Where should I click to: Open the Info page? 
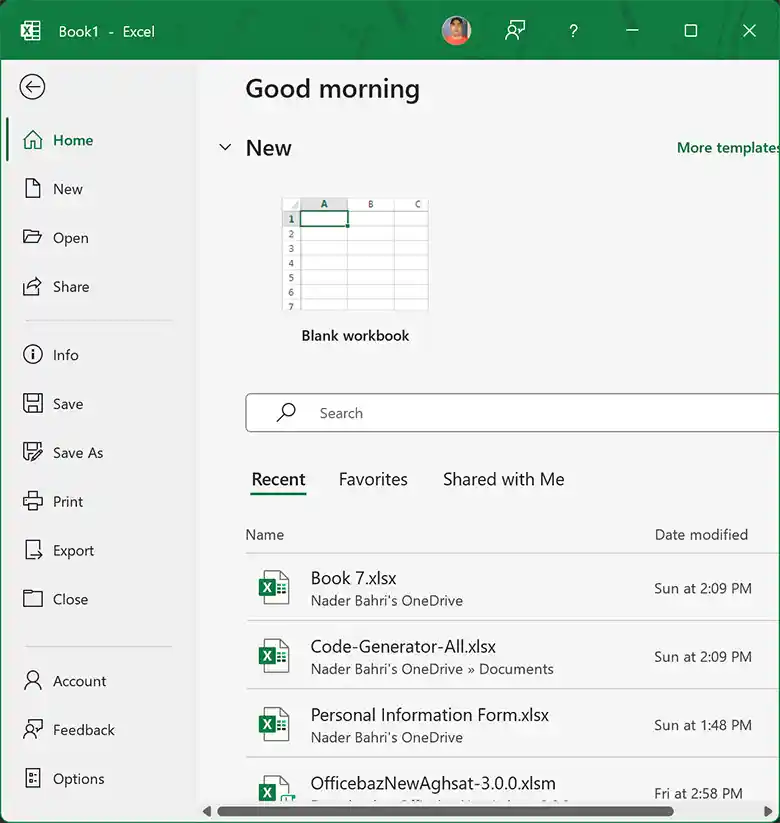pyautogui.click(x=50, y=355)
